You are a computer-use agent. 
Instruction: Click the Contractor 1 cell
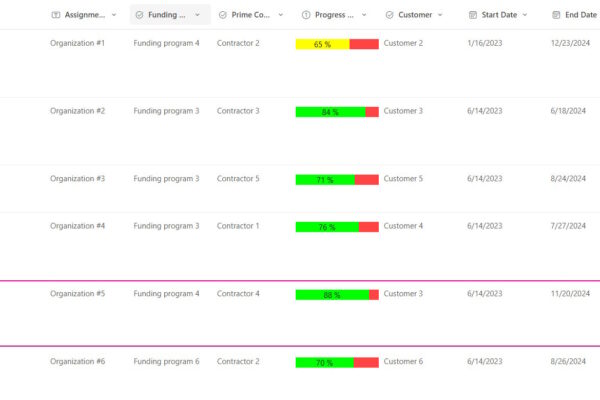(238, 226)
